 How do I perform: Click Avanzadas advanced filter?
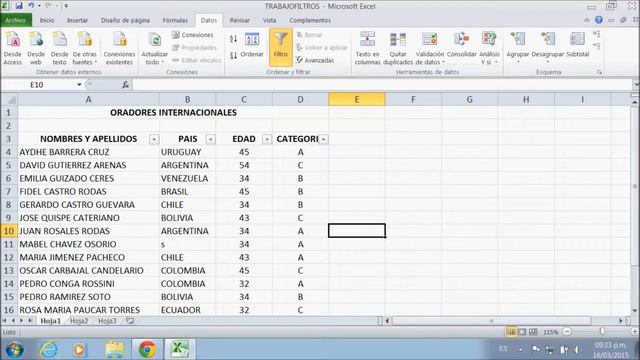tap(315, 60)
